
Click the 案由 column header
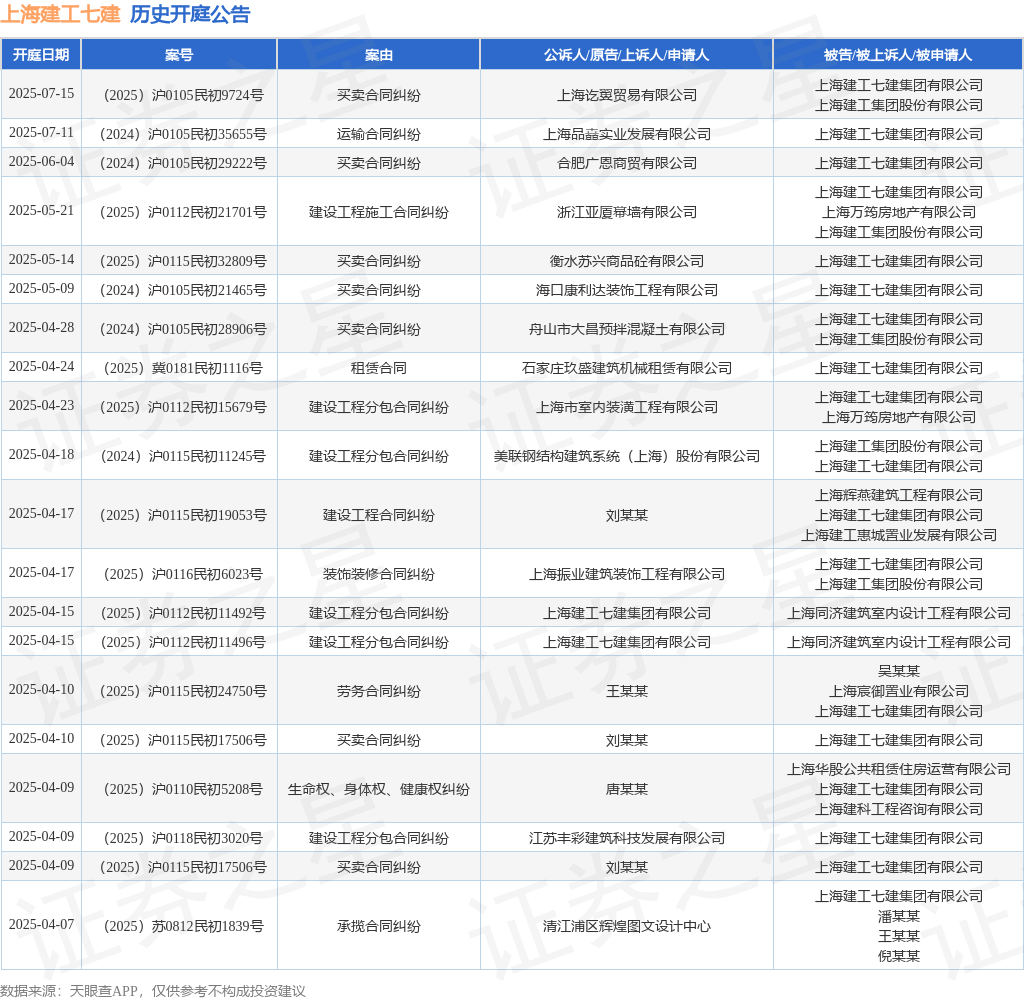point(379,55)
